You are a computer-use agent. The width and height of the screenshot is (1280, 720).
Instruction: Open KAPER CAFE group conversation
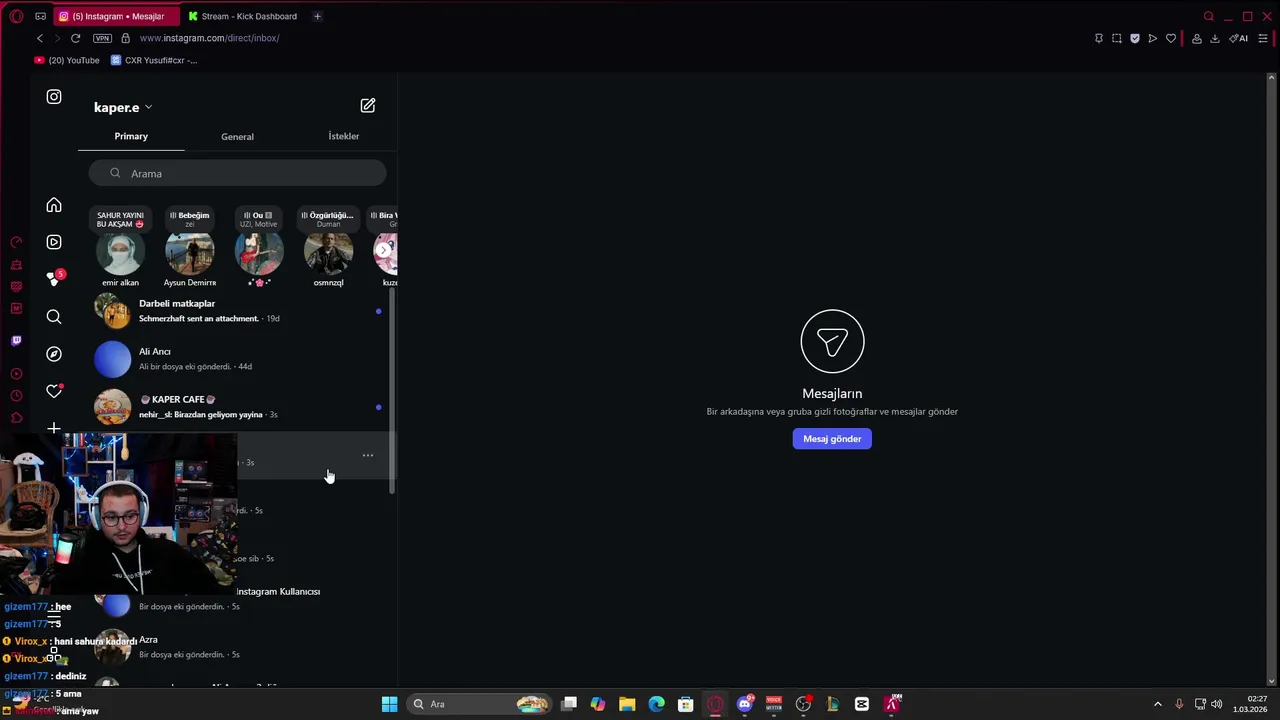point(237,407)
